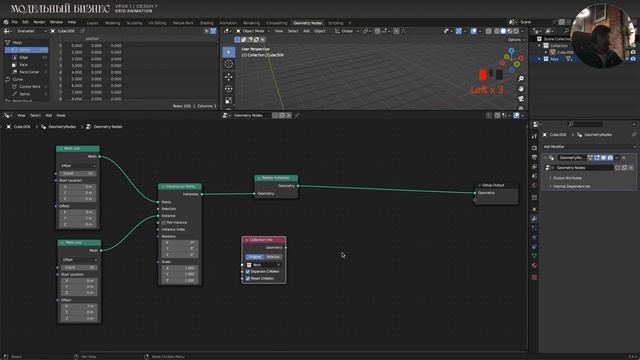Screen dimensions: 640x360
Task: Open the Blender logo app menu
Action: point(6,22)
